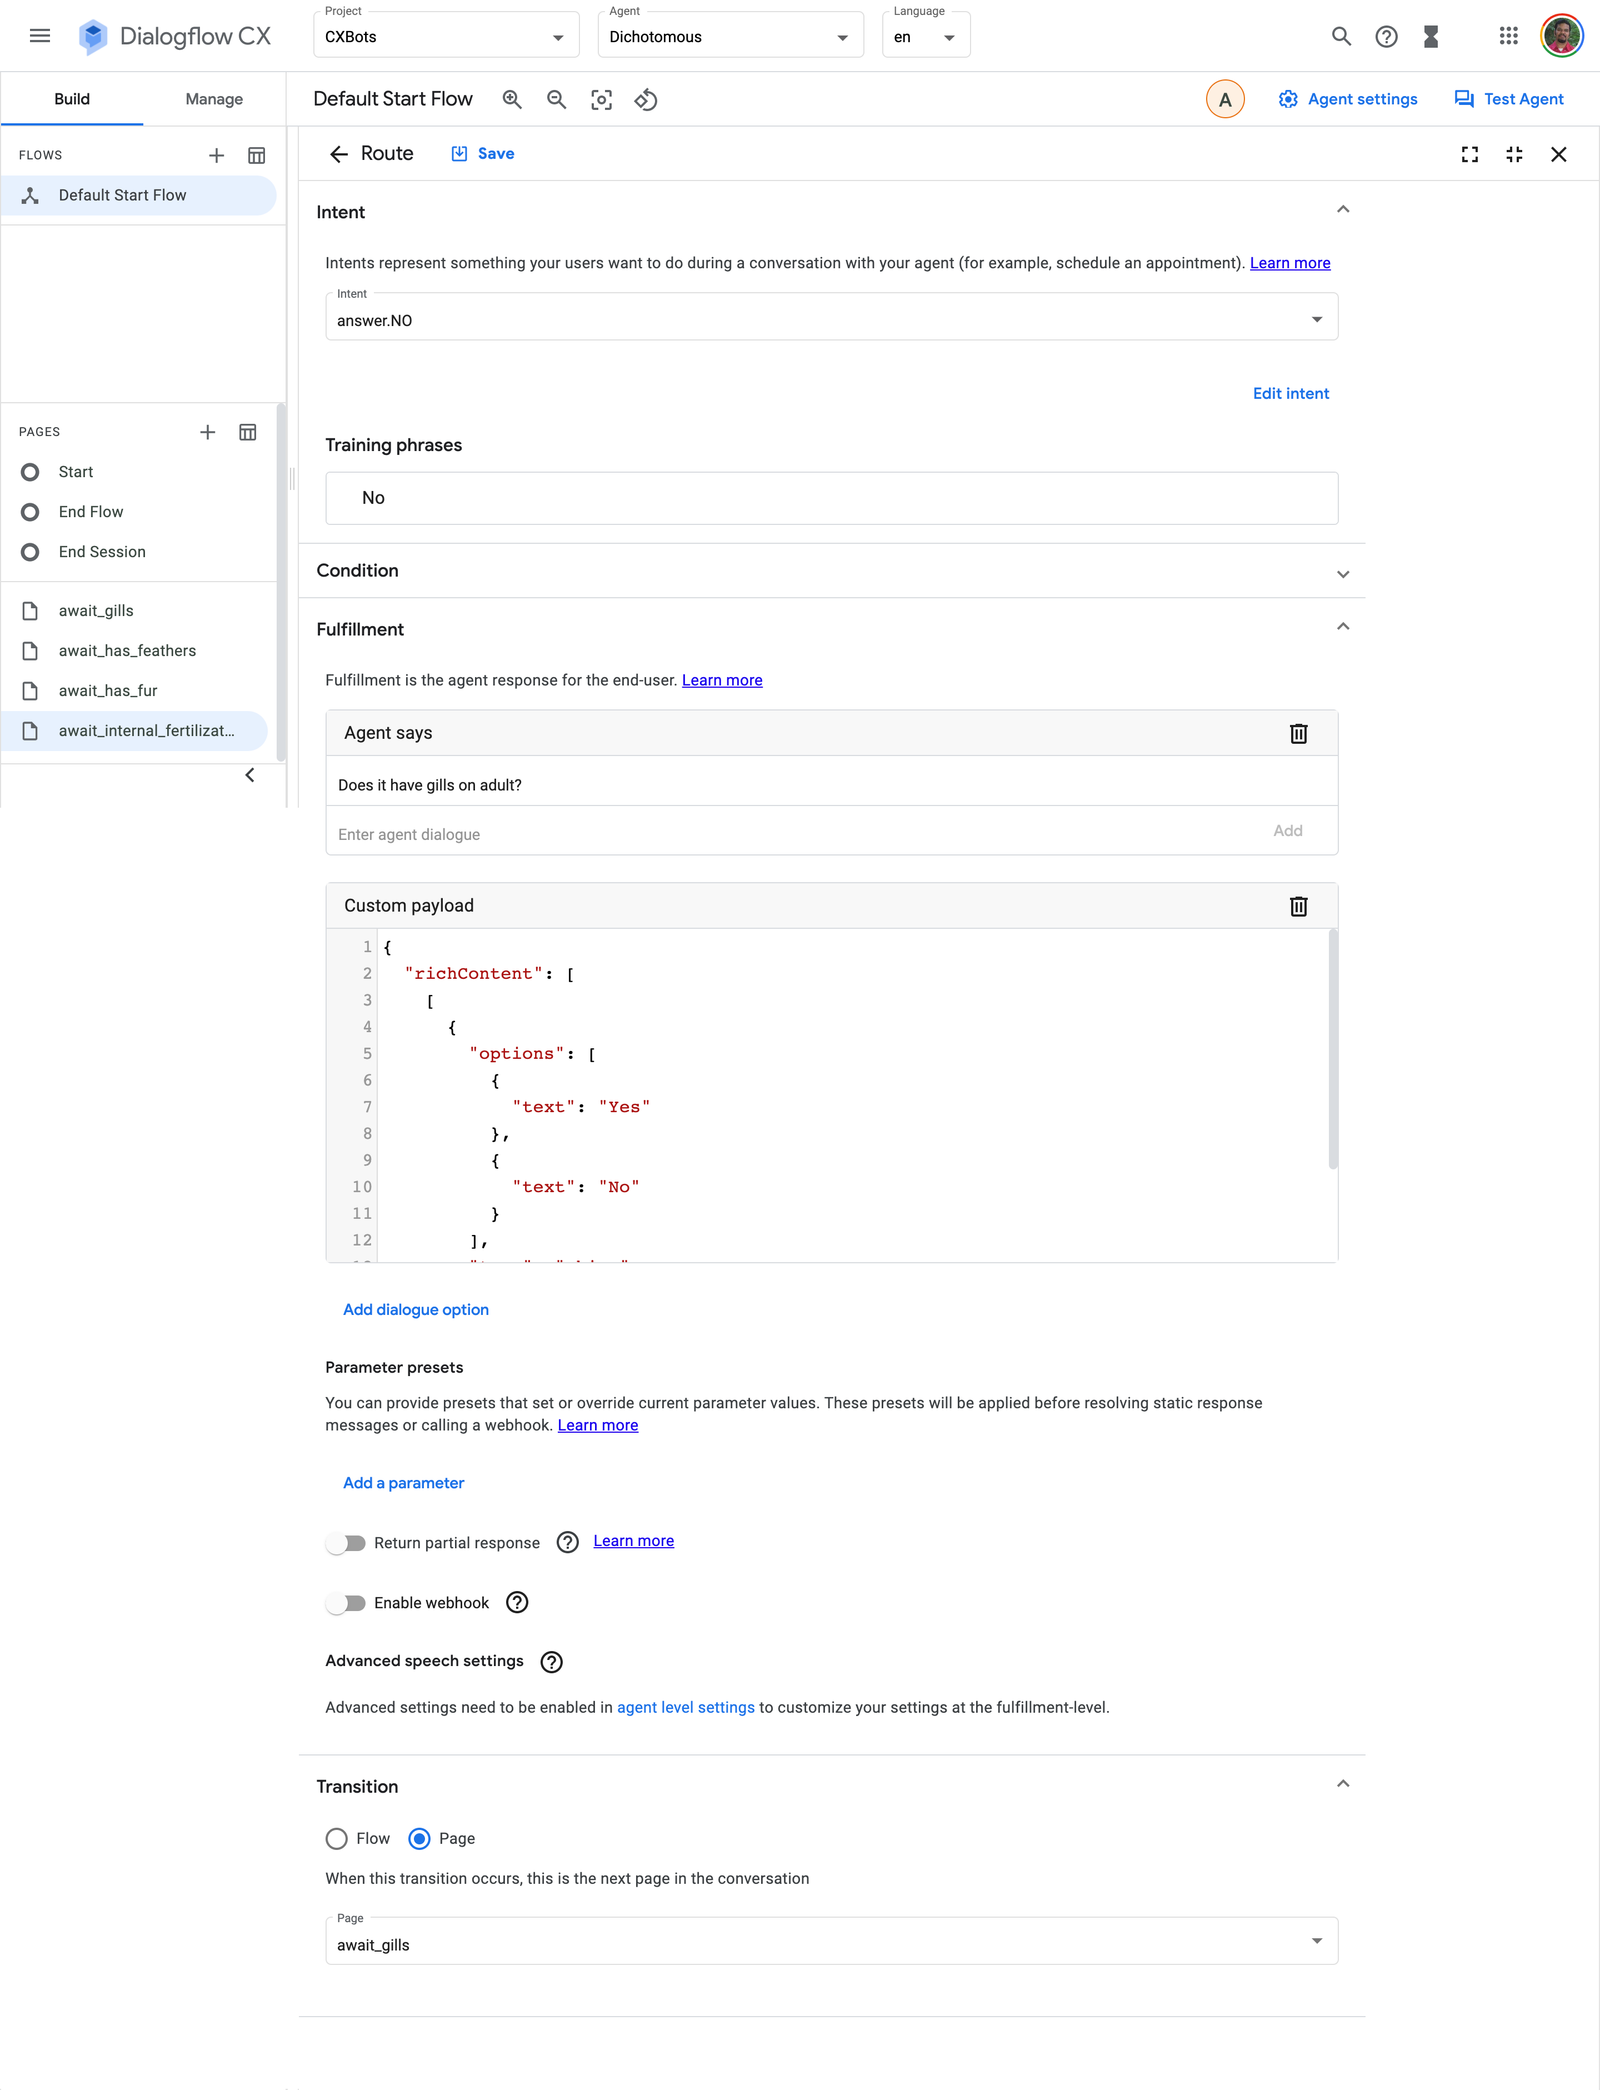Expand route panel to full screen

[1469, 154]
